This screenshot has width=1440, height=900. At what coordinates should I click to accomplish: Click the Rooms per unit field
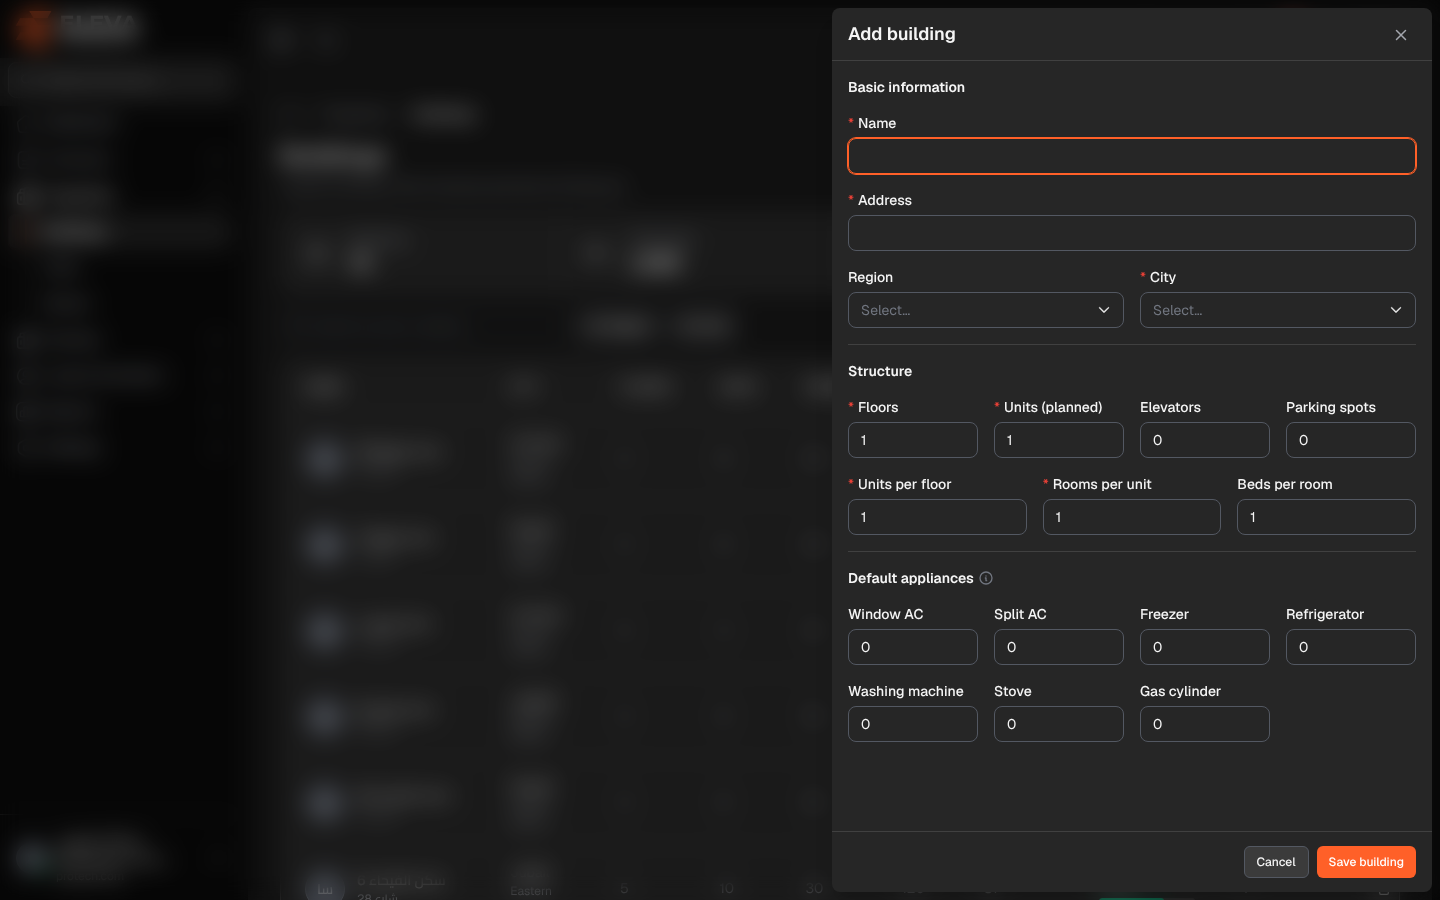click(1132, 517)
